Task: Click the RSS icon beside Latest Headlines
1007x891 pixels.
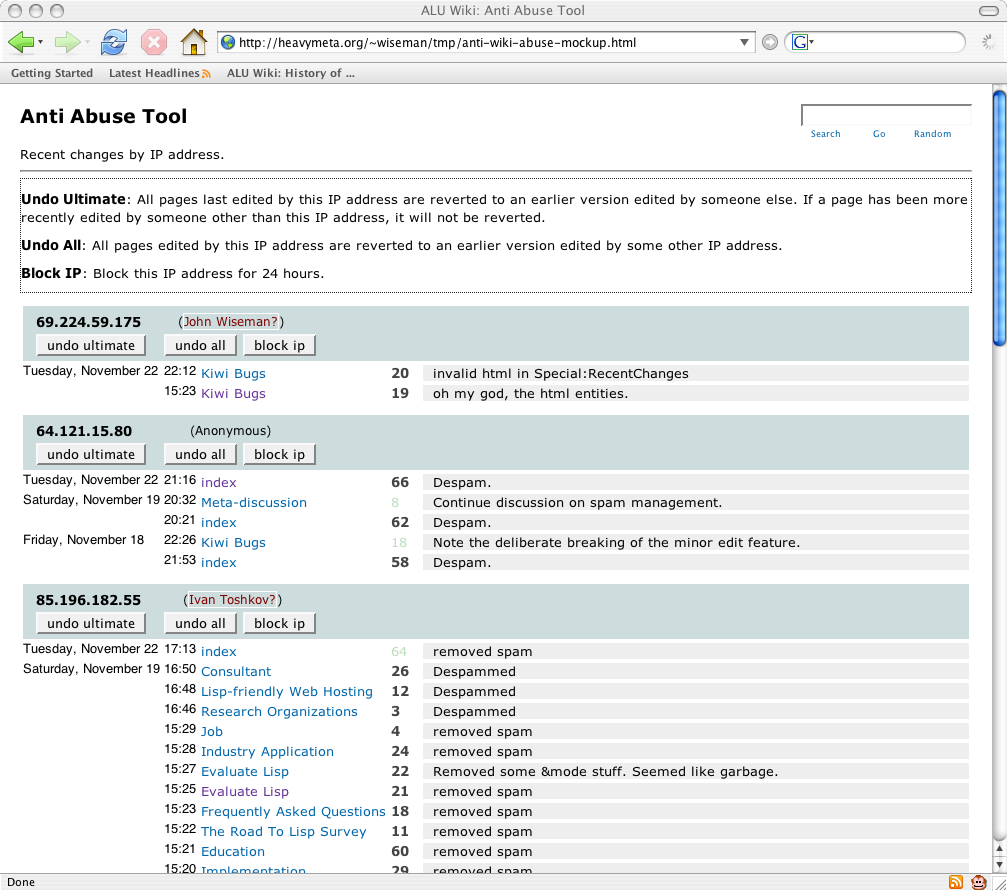Action: (206, 74)
